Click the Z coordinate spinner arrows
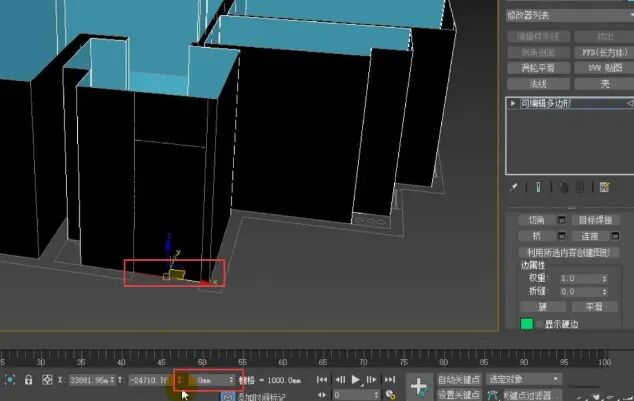 pos(231,380)
